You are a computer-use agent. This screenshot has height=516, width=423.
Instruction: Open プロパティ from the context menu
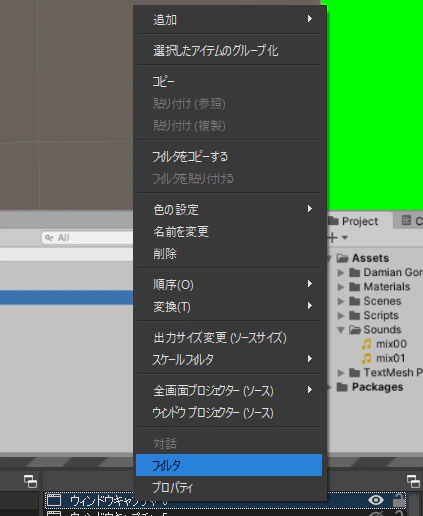click(229, 487)
